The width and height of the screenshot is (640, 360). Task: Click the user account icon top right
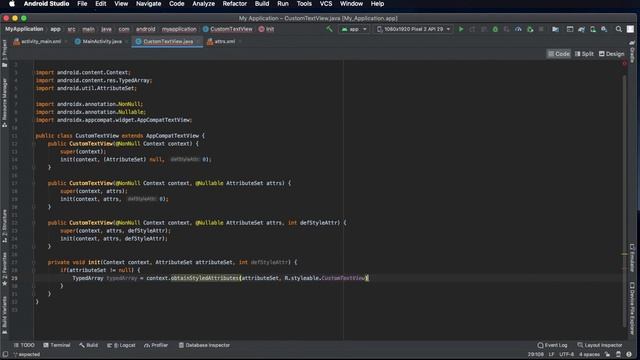click(630, 29)
